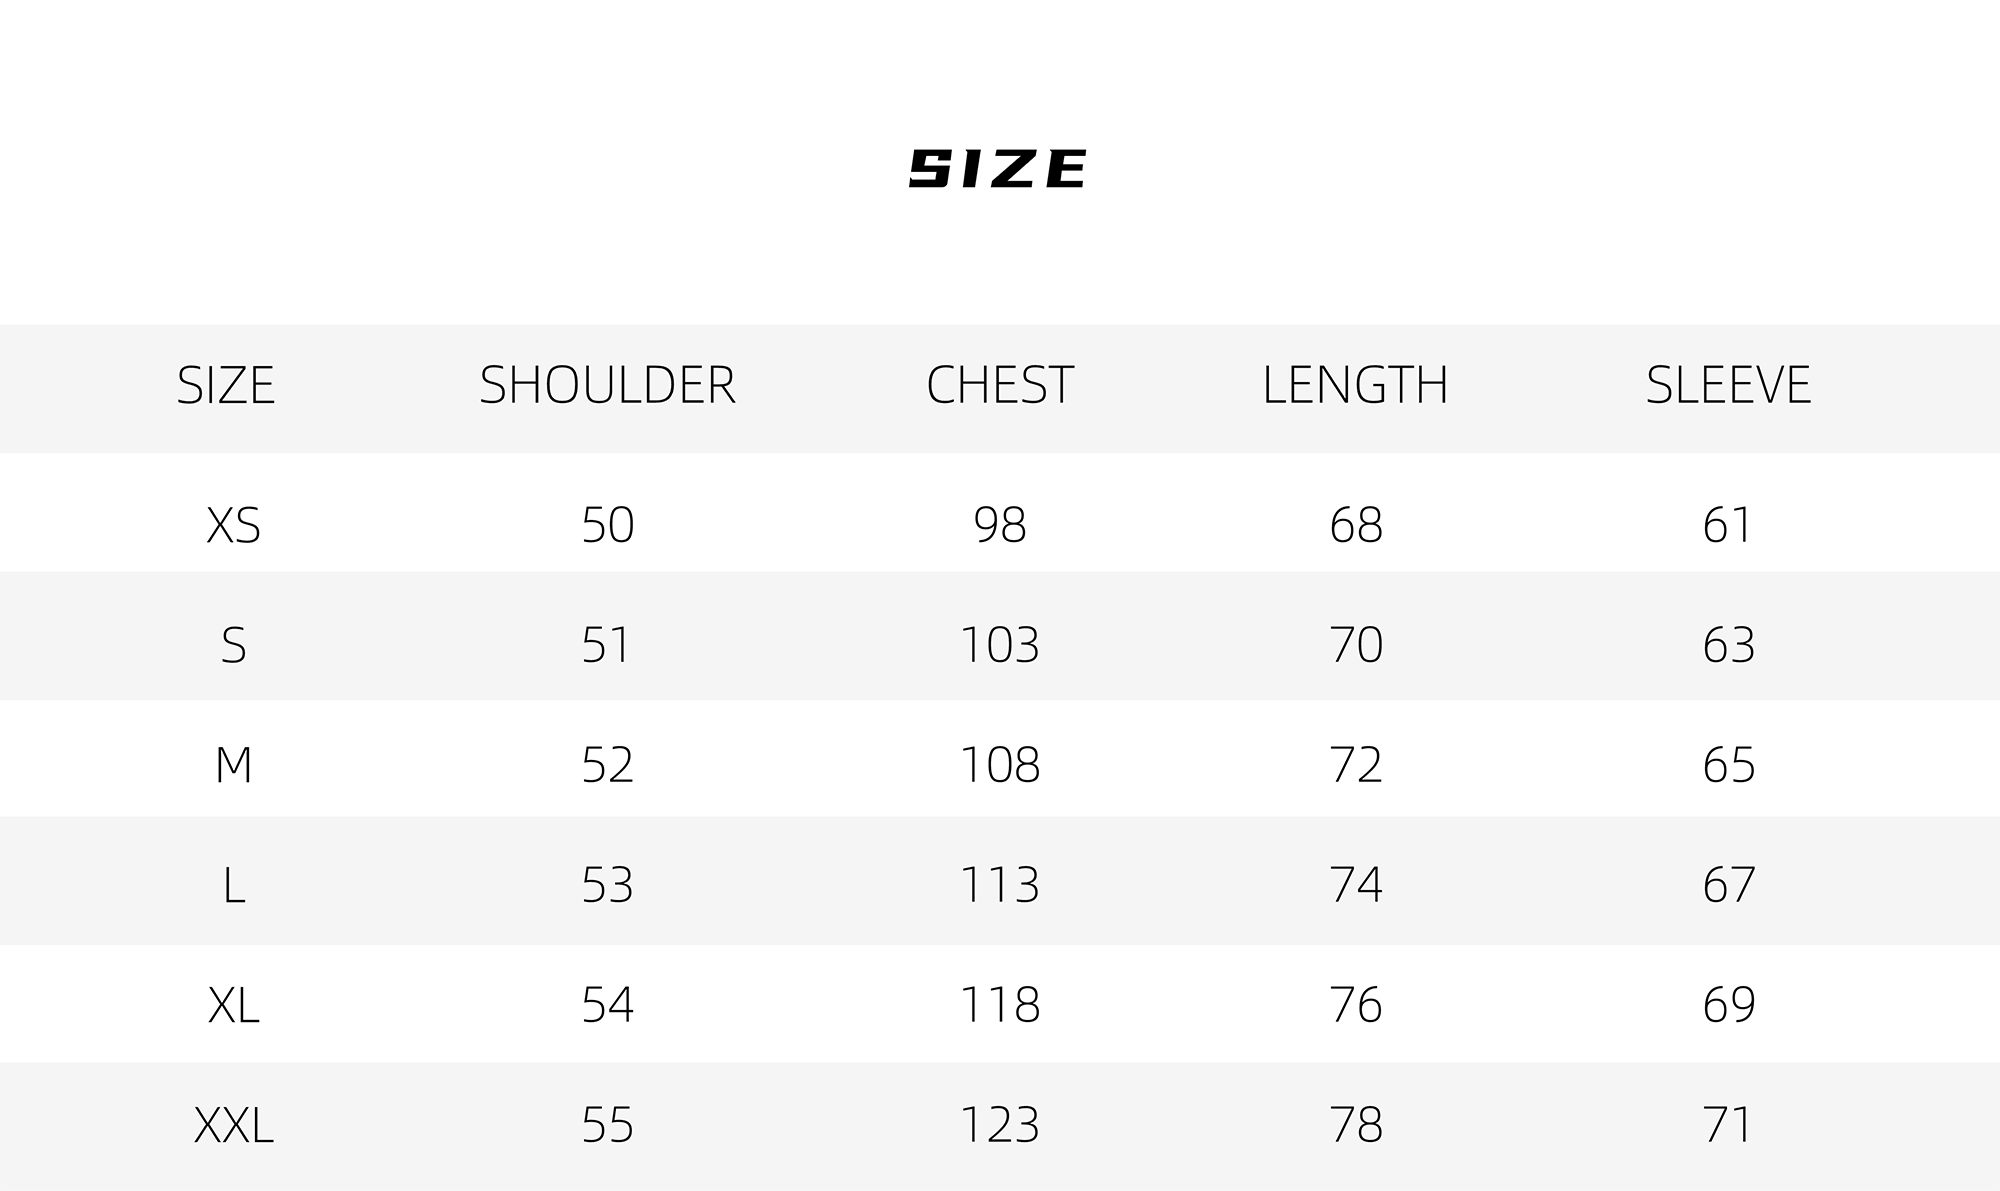This screenshot has height=1191, width=2000.
Task: Click sleeve value 61 for XS
Action: click(x=1727, y=525)
